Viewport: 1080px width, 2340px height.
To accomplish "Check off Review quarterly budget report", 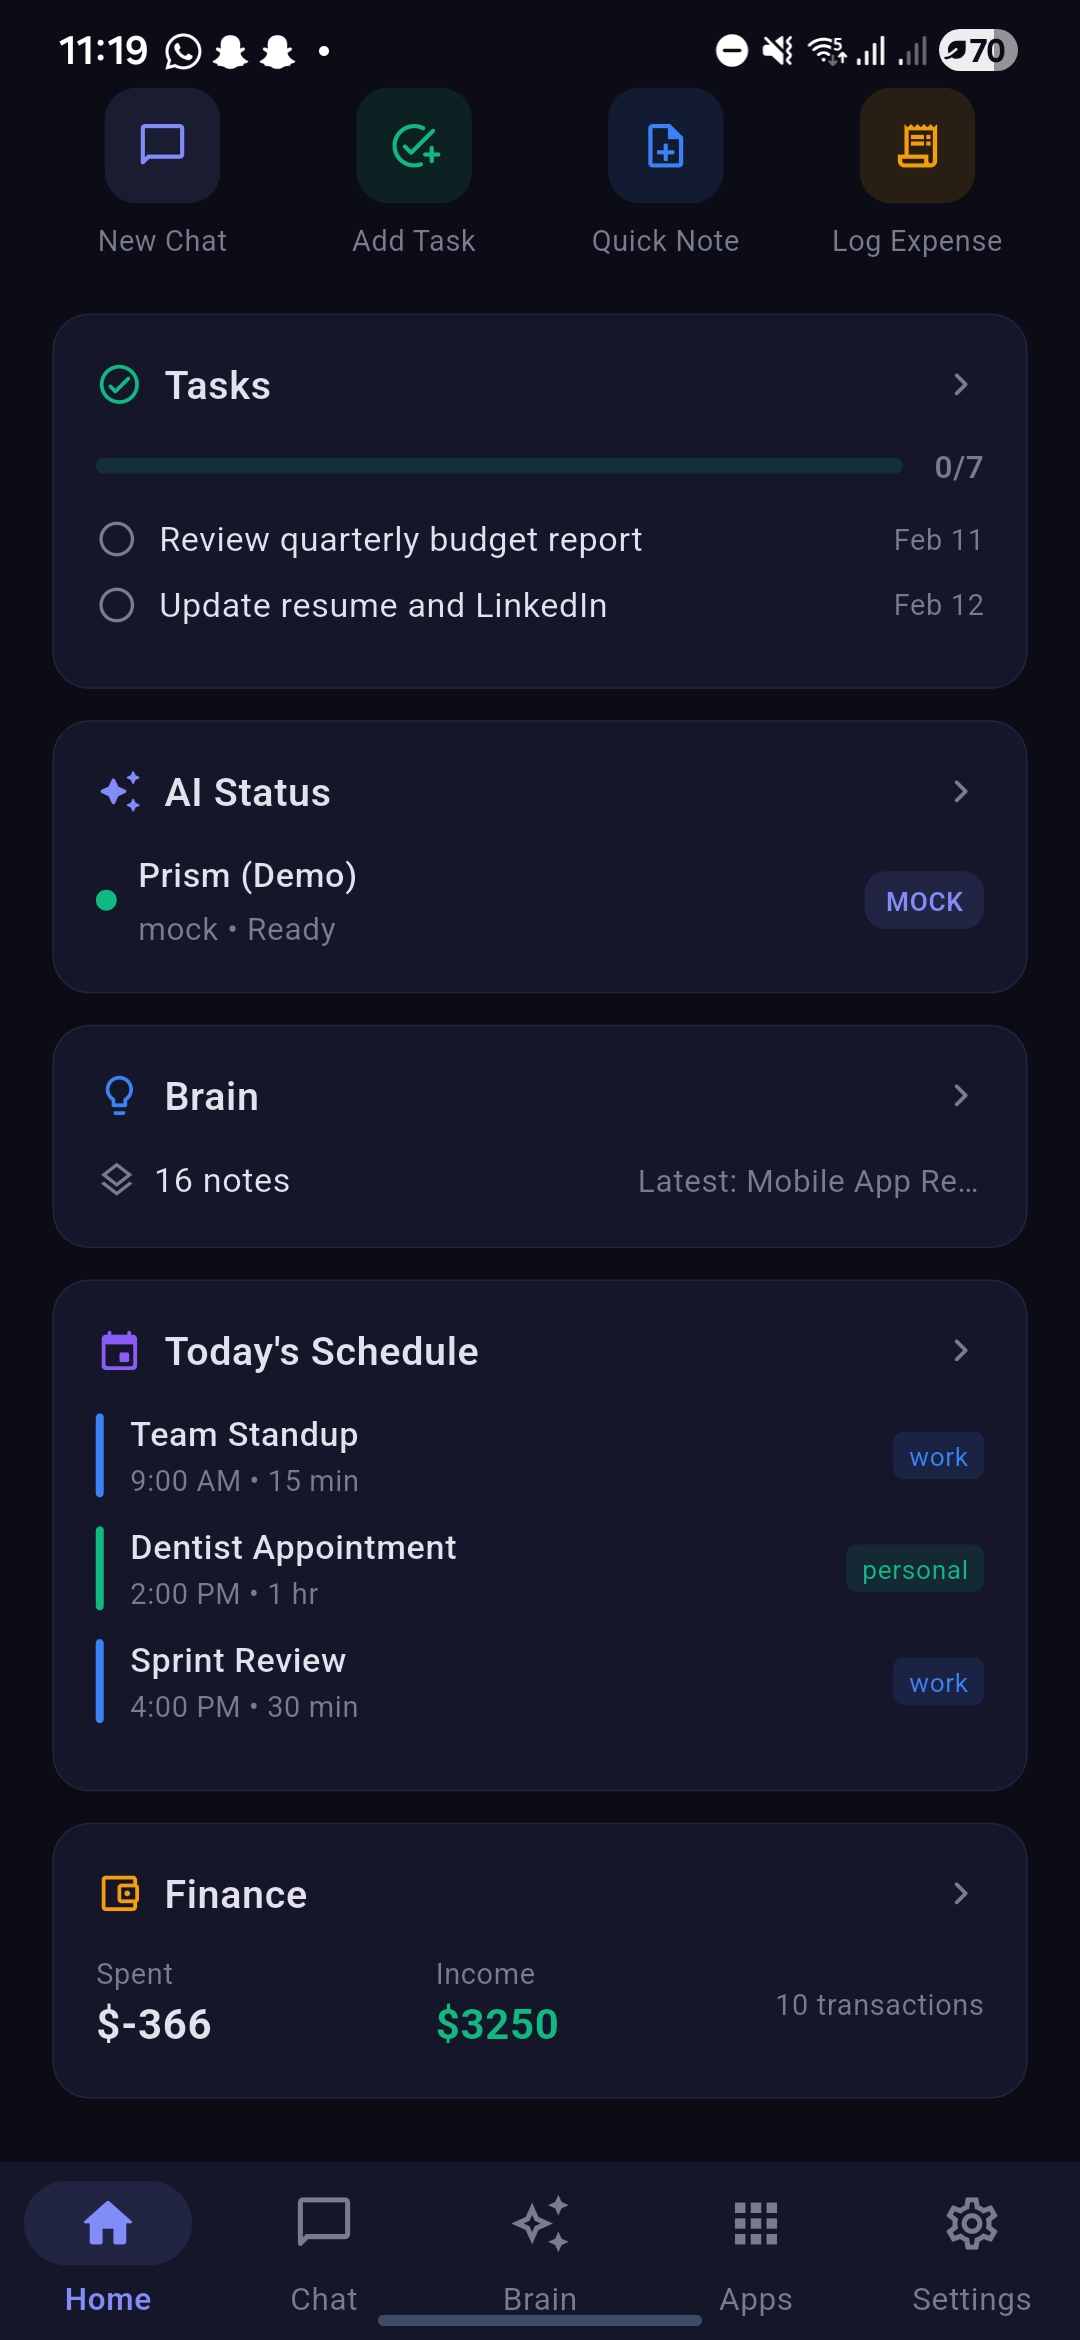I will tap(117, 539).
